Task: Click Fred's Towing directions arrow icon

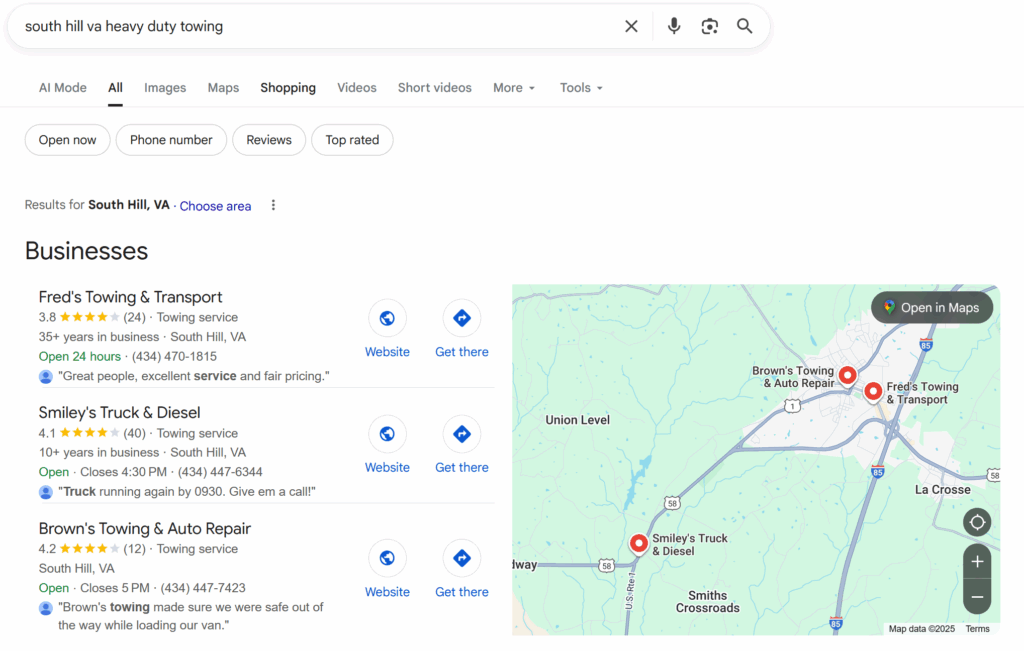Action: pyautogui.click(x=462, y=318)
